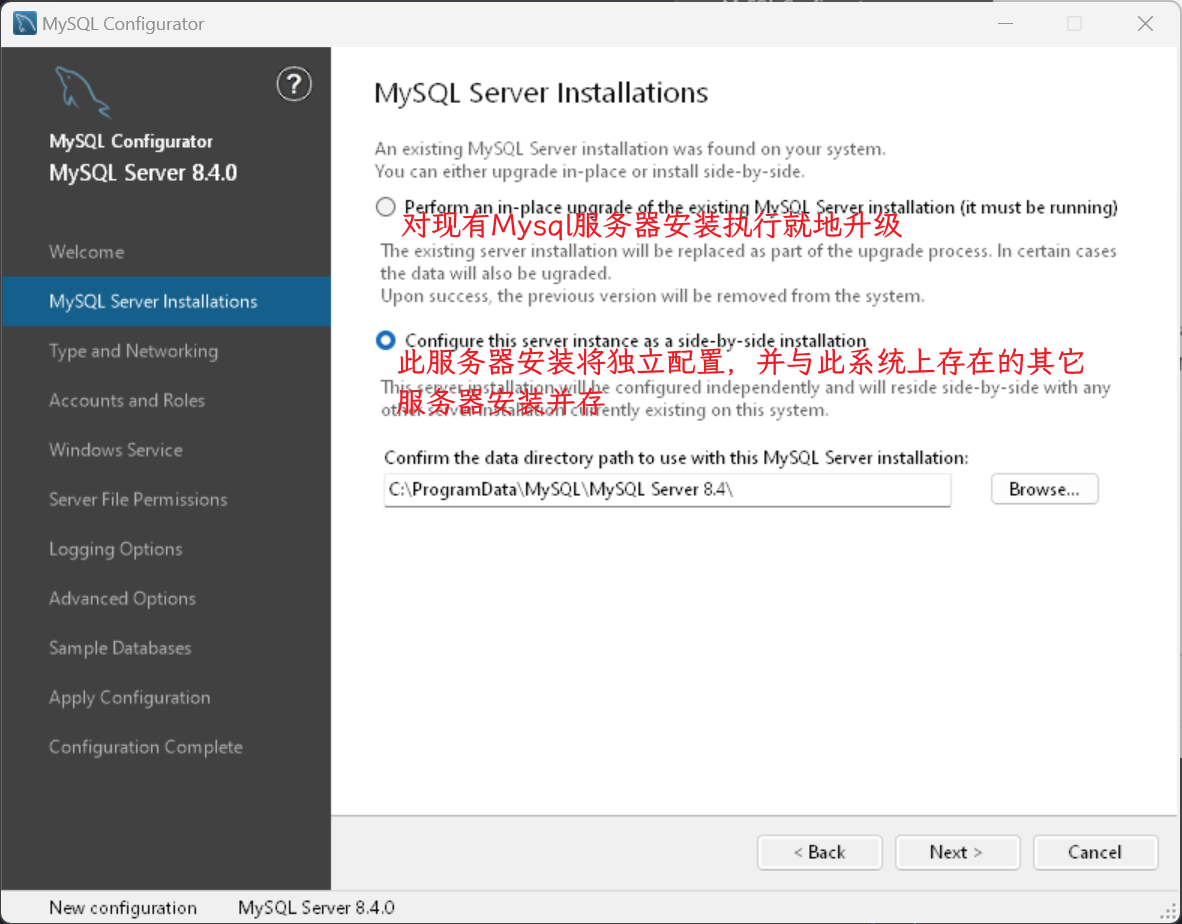Click the MySQL Configurator title bar icon
The width and height of the screenshot is (1182, 924).
pos(25,23)
